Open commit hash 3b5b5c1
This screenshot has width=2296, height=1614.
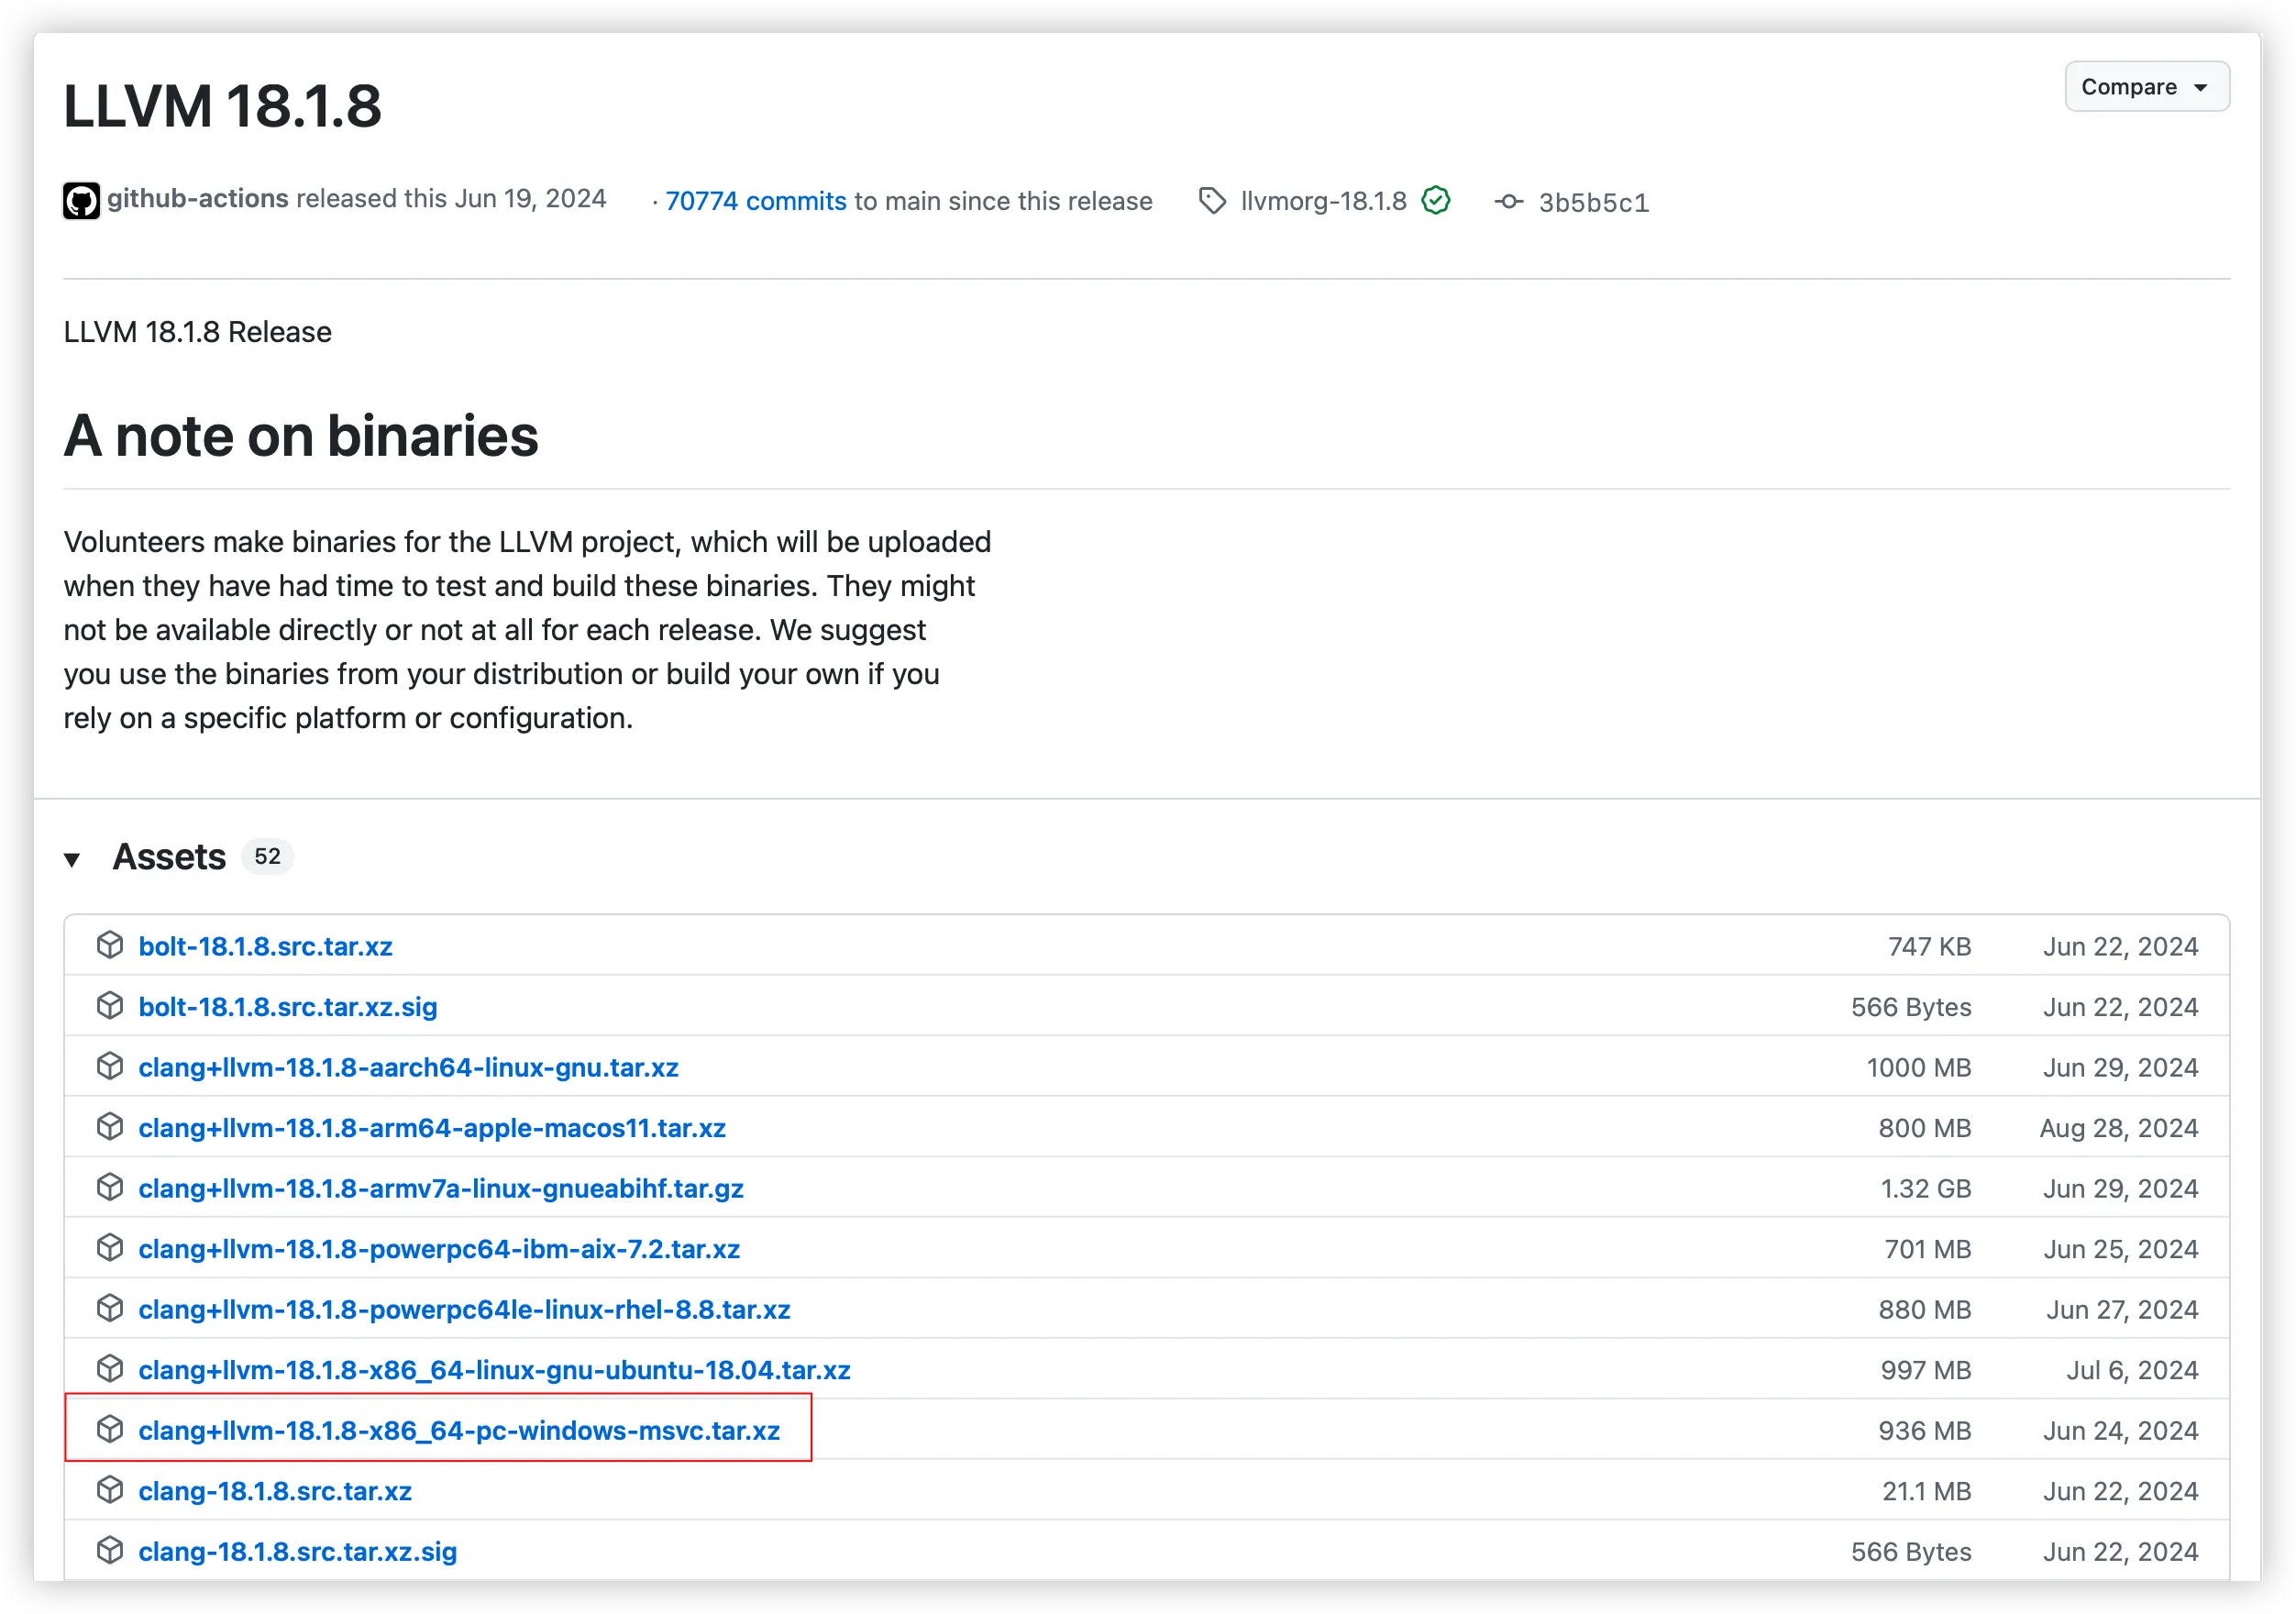(x=1593, y=203)
